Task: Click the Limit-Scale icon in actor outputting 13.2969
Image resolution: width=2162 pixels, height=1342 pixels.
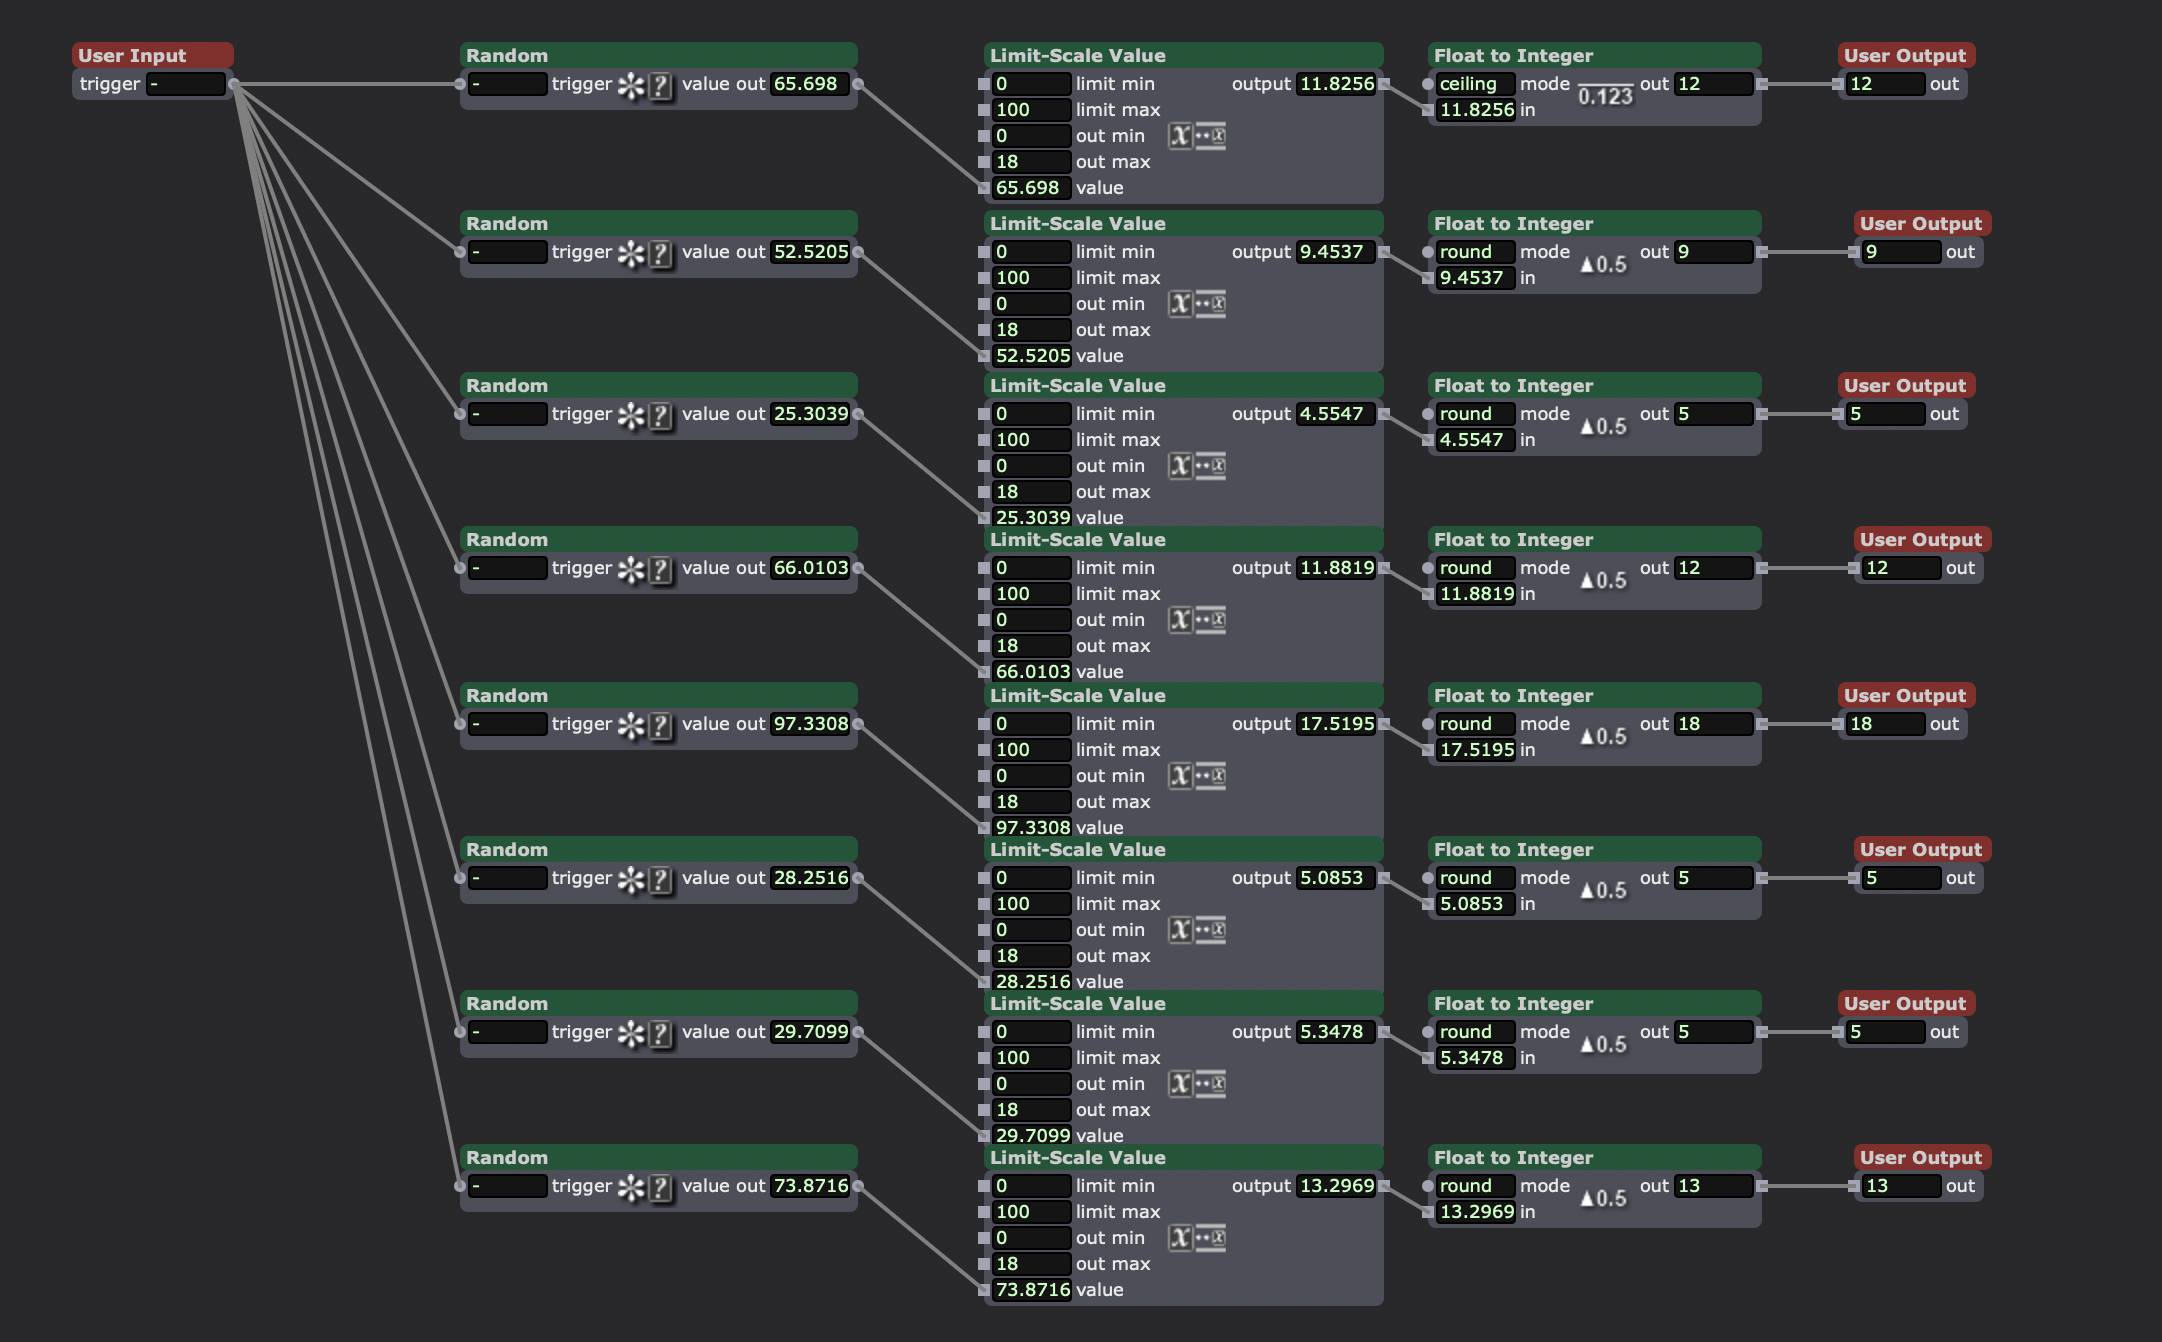Action: [1197, 1238]
